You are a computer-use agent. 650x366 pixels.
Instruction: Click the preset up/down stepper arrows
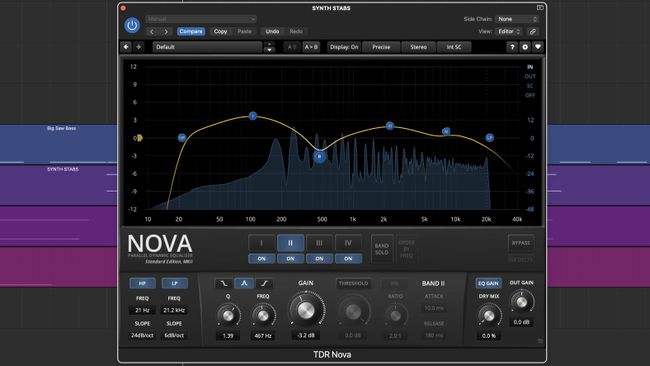[269, 47]
